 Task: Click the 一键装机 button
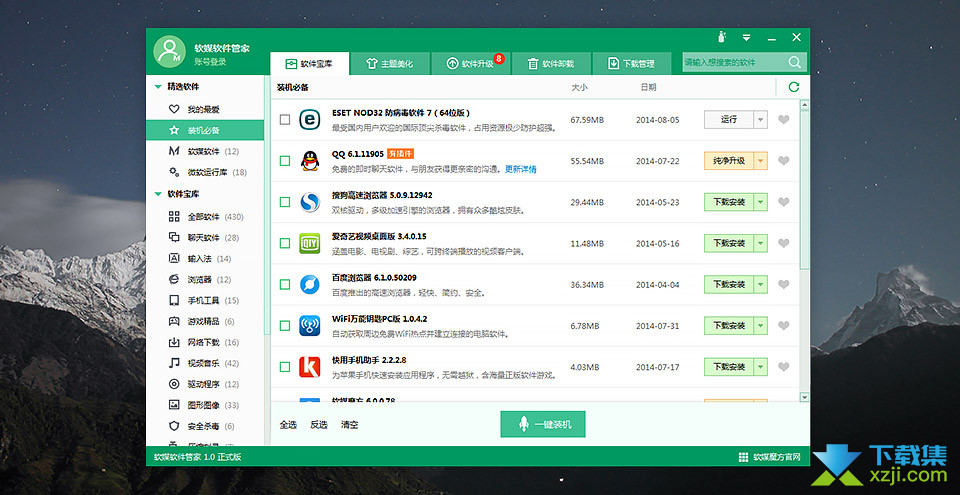(543, 424)
